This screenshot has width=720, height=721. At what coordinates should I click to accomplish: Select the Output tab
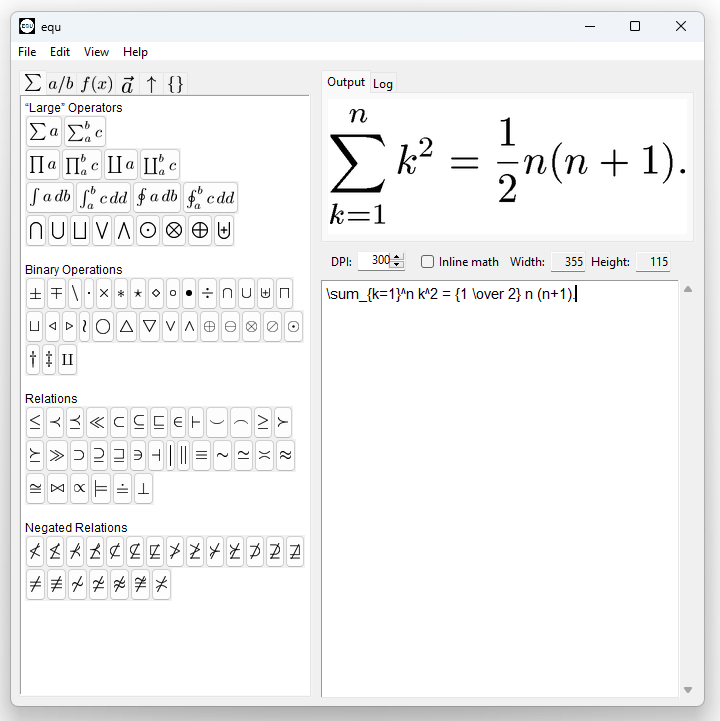pyautogui.click(x=346, y=82)
